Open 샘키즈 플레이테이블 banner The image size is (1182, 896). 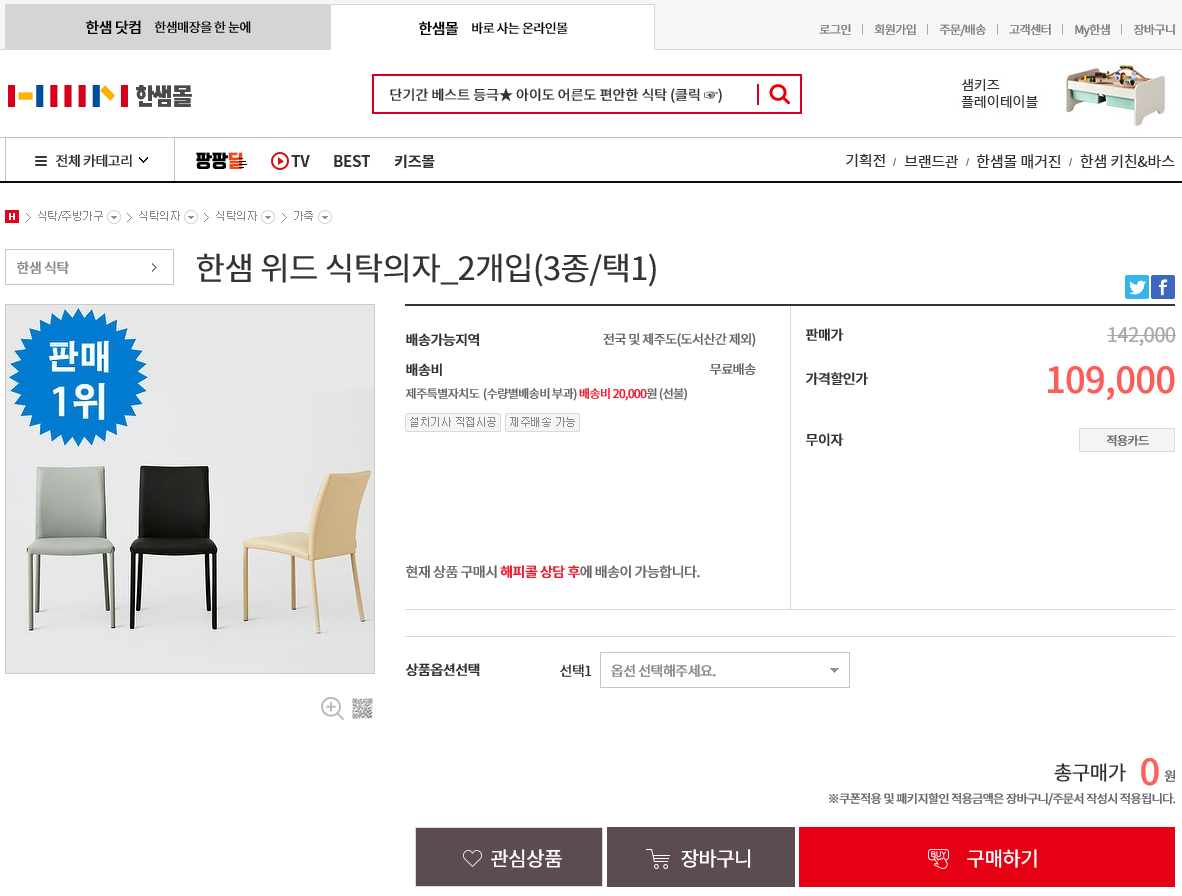coord(1064,93)
